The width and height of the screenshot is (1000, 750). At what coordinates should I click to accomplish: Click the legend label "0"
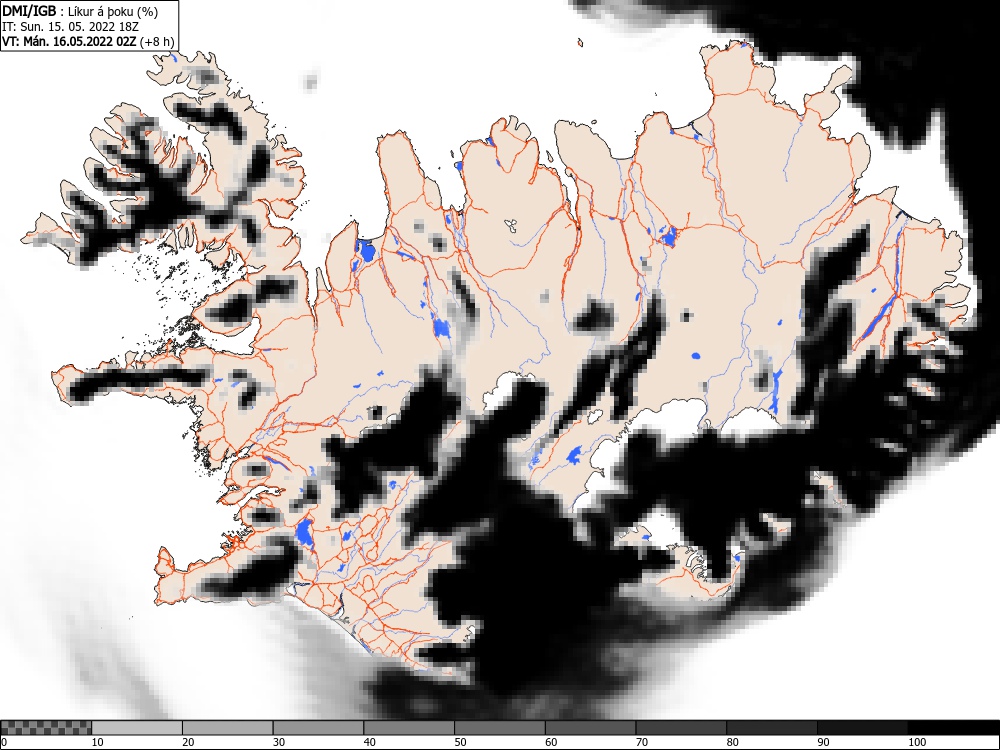pyautogui.click(x=4, y=742)
